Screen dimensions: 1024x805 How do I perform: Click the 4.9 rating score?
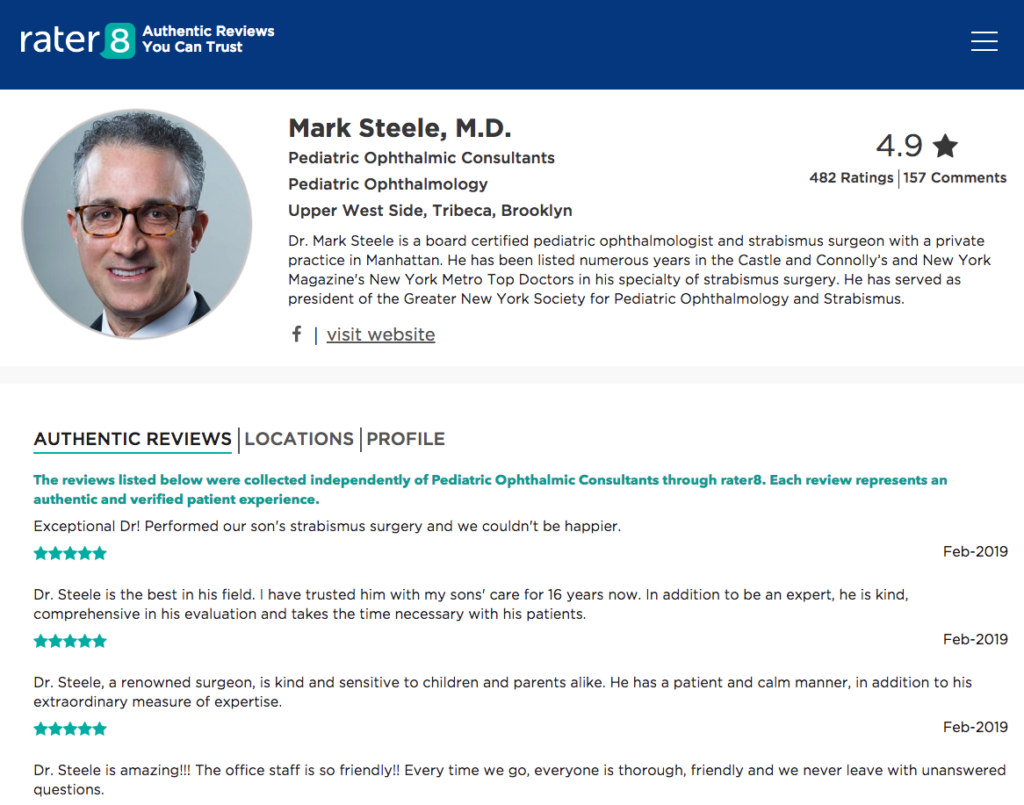[x=899, y=146]
